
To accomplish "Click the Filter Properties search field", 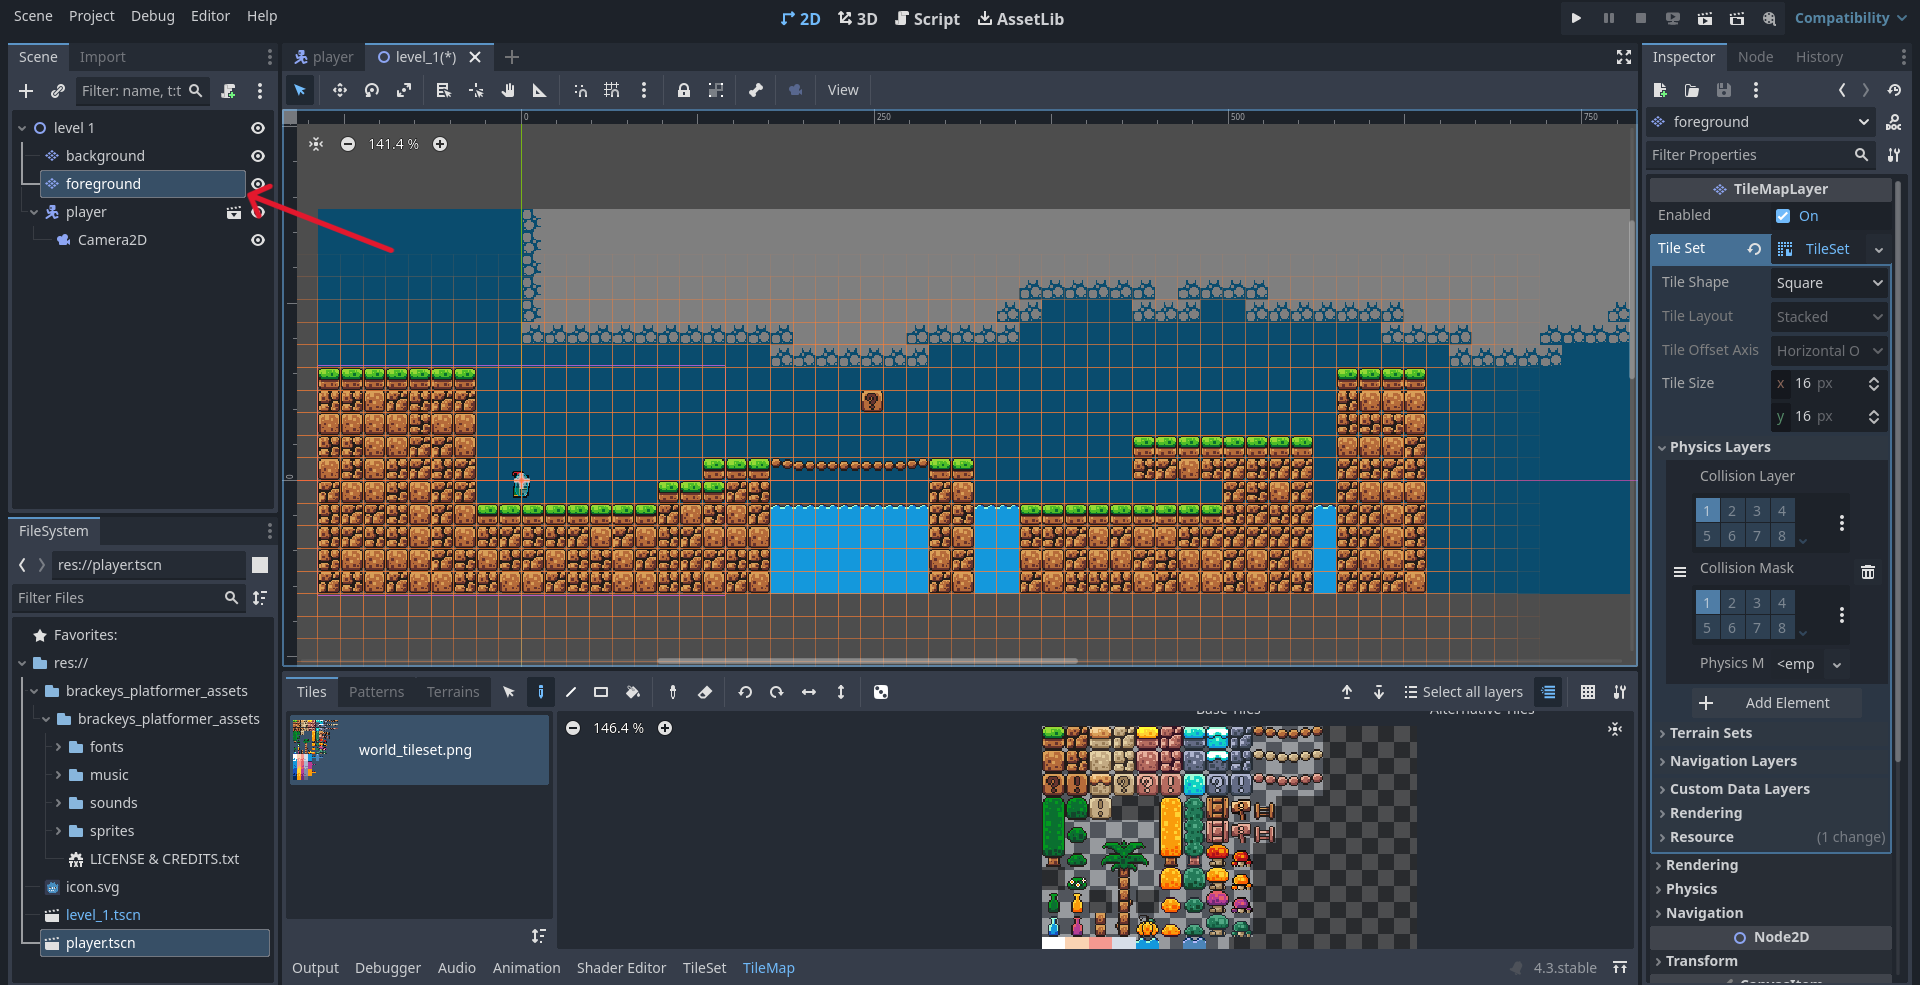I will 1760,155.
